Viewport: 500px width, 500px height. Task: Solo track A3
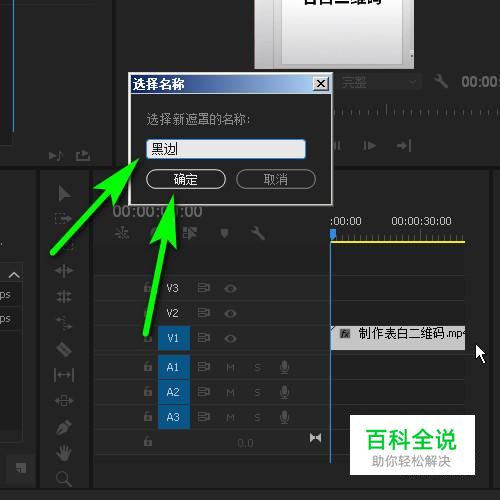click(x=257, y=418)
